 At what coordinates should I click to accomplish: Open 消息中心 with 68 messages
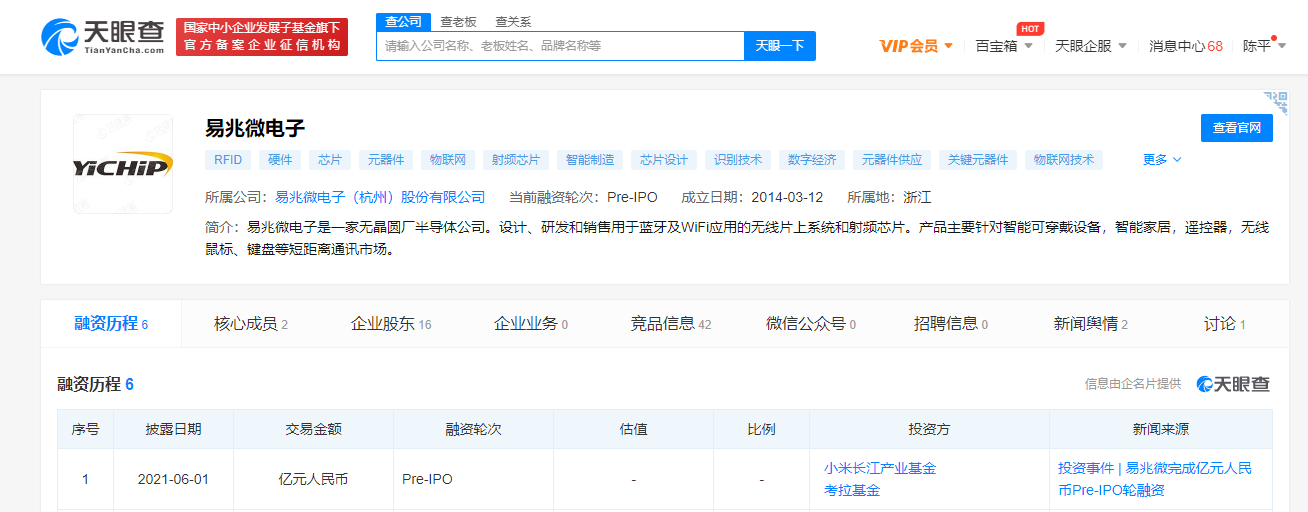[x=1185, y=46]
